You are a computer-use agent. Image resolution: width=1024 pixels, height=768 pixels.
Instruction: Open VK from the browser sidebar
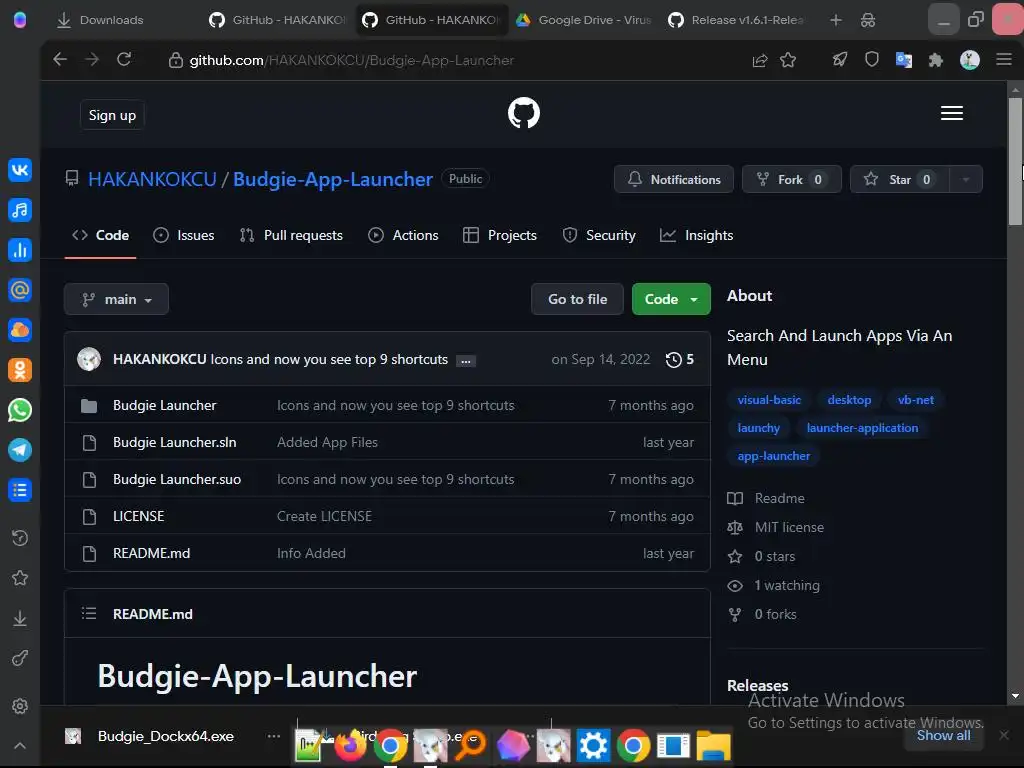20,170
